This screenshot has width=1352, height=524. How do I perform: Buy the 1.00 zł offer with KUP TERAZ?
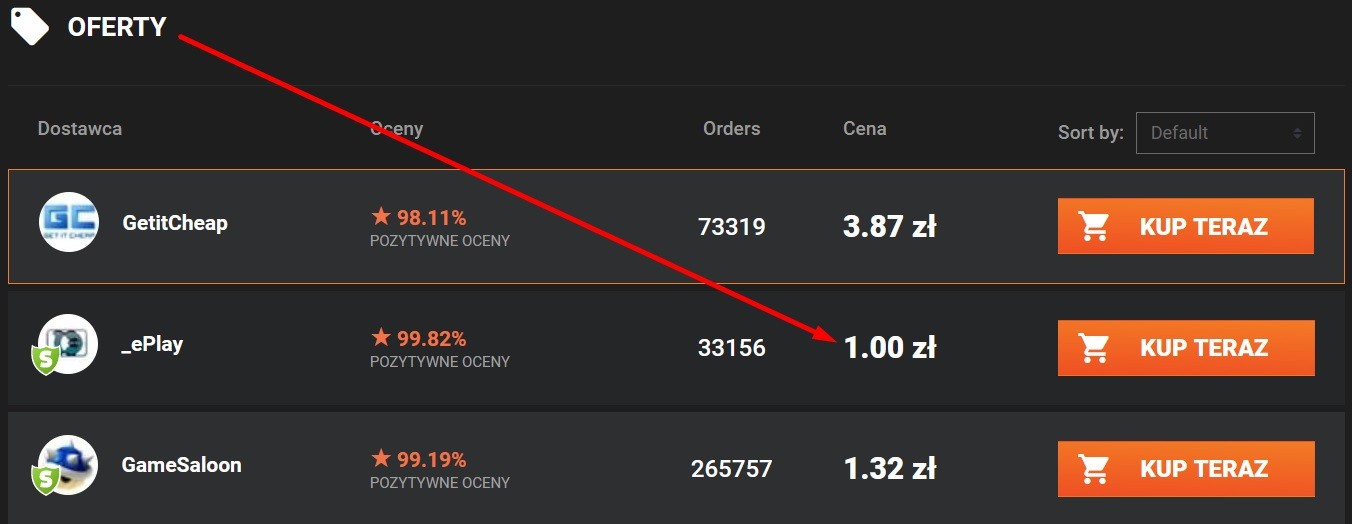[1186, 348]
